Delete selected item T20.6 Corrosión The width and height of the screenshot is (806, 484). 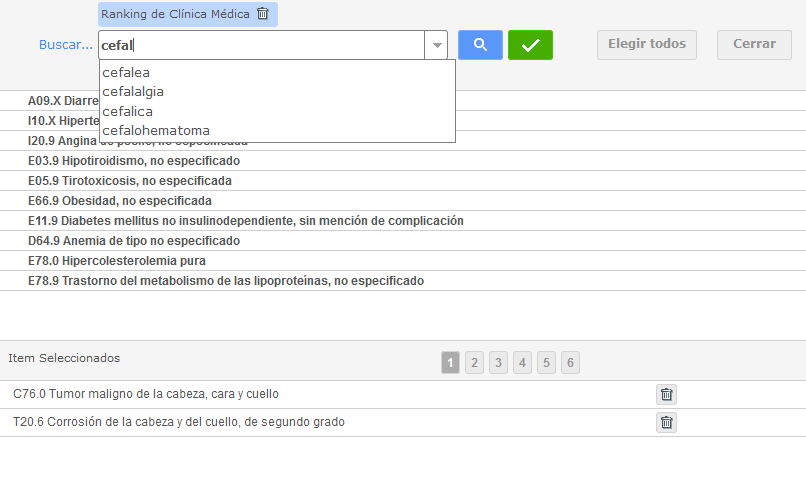(666, 423)
